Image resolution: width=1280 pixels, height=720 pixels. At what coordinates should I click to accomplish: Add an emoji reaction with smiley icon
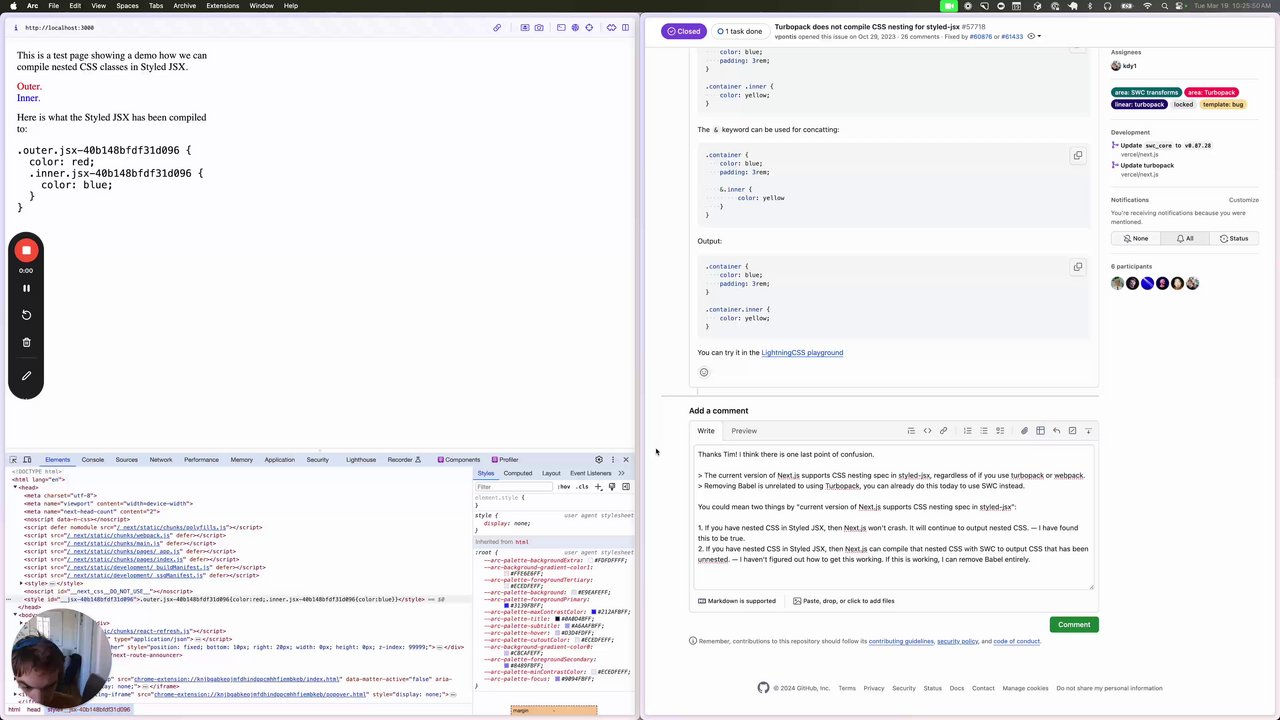tap(704, 372)
